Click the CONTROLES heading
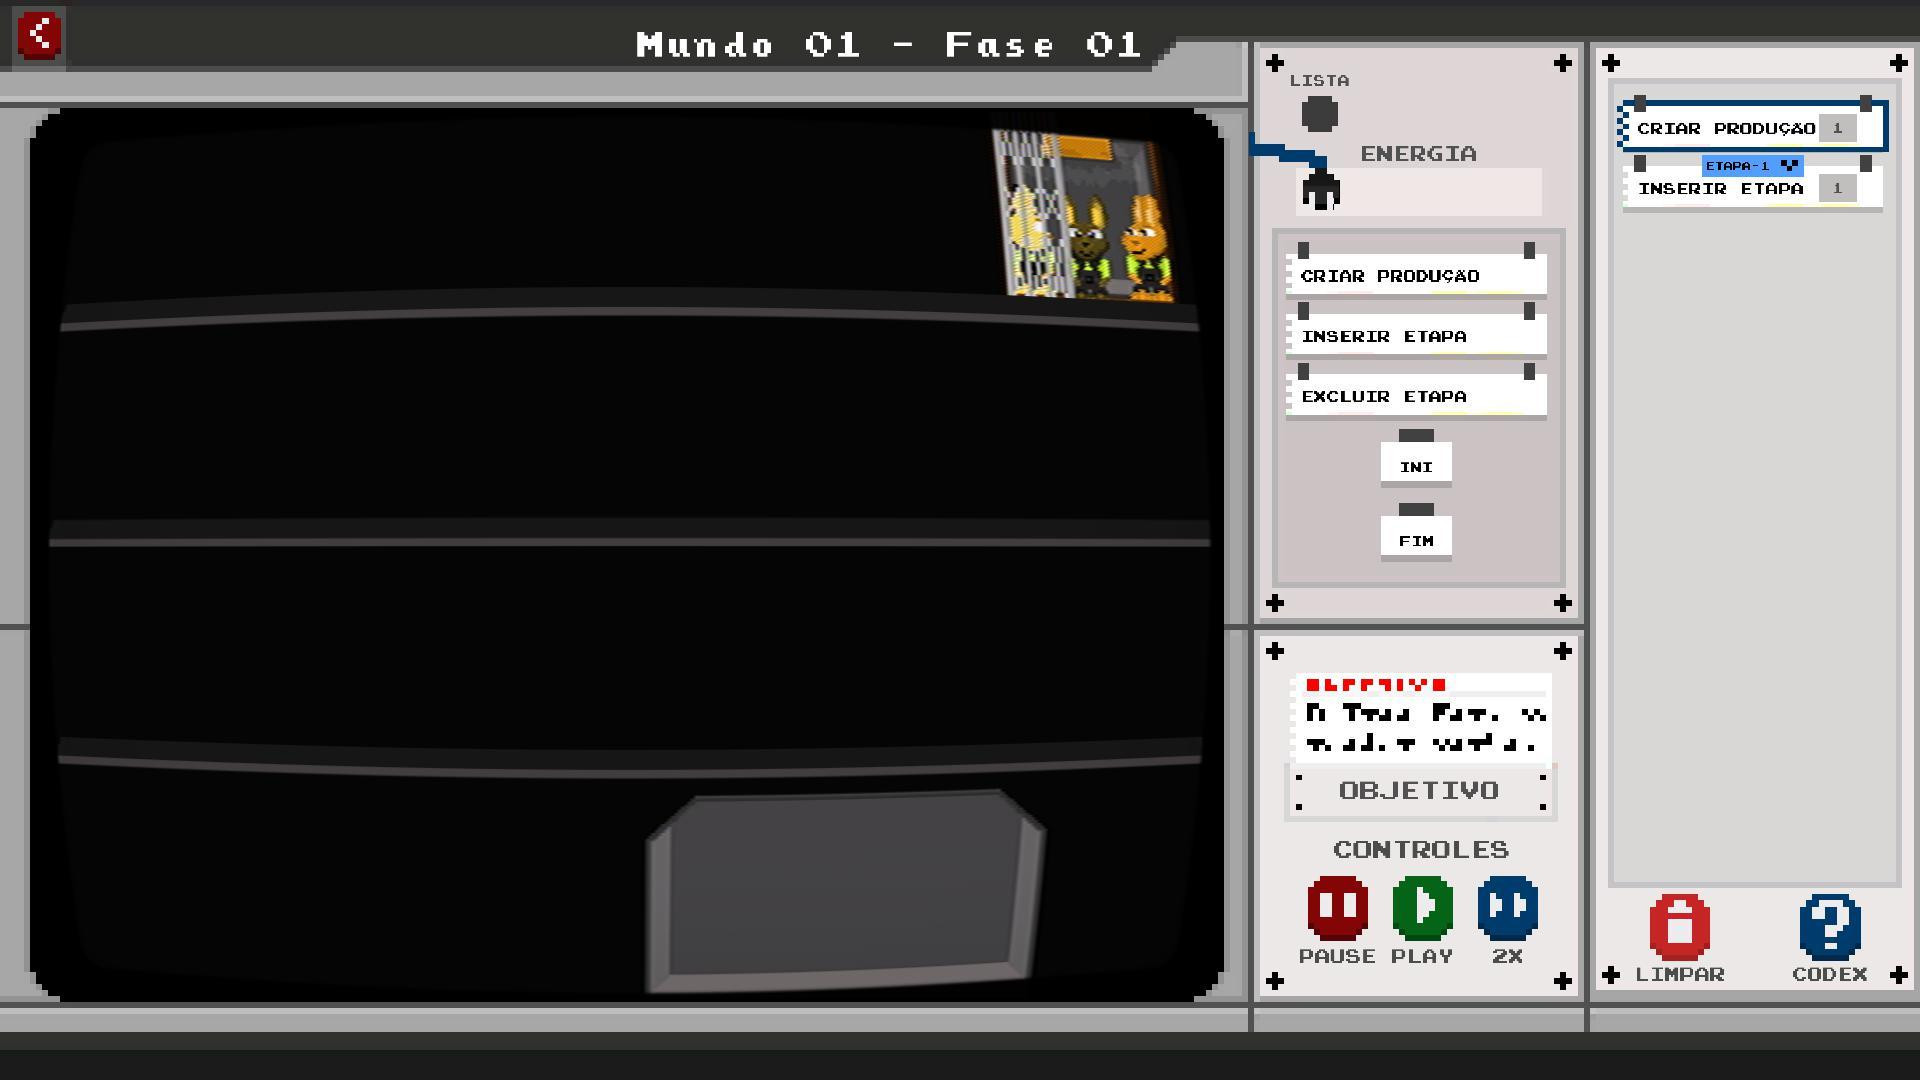1920x1080 pixels. [x=1420, y=849]
